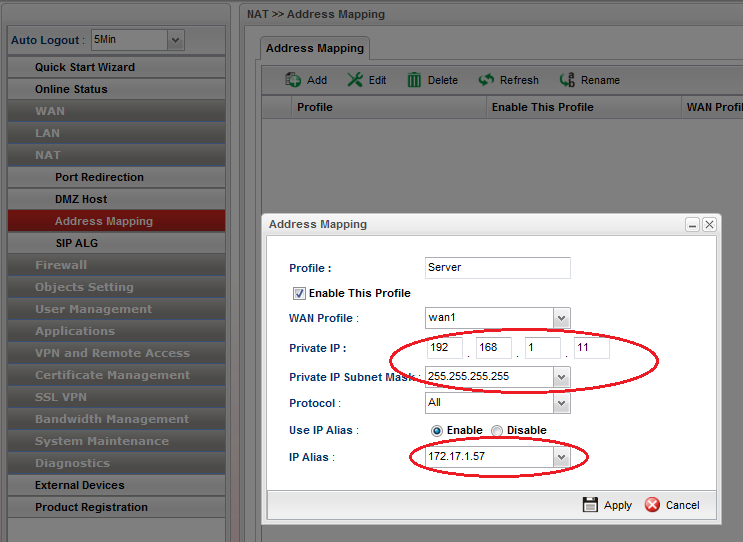Expand Diagnostics menu section
Image resolution: width=743 pixels, height=542 pixels.
[117, 463]
